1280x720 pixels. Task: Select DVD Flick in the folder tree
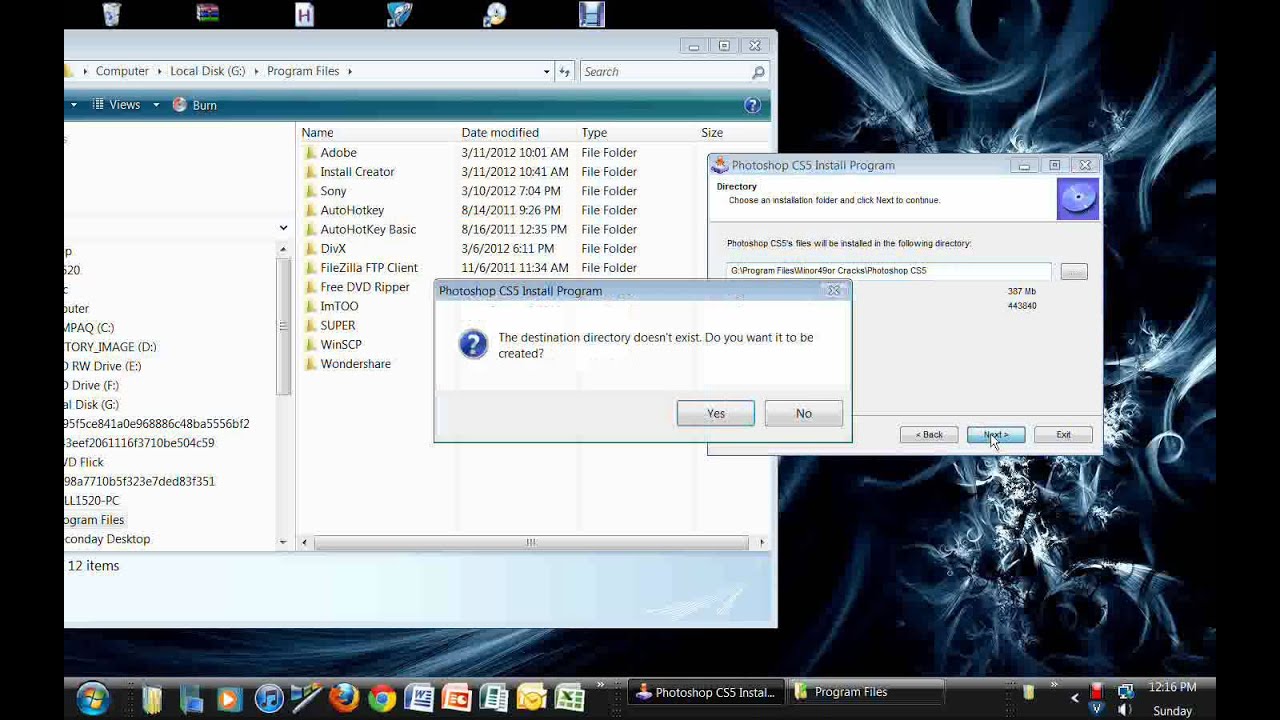pos(84,462)
